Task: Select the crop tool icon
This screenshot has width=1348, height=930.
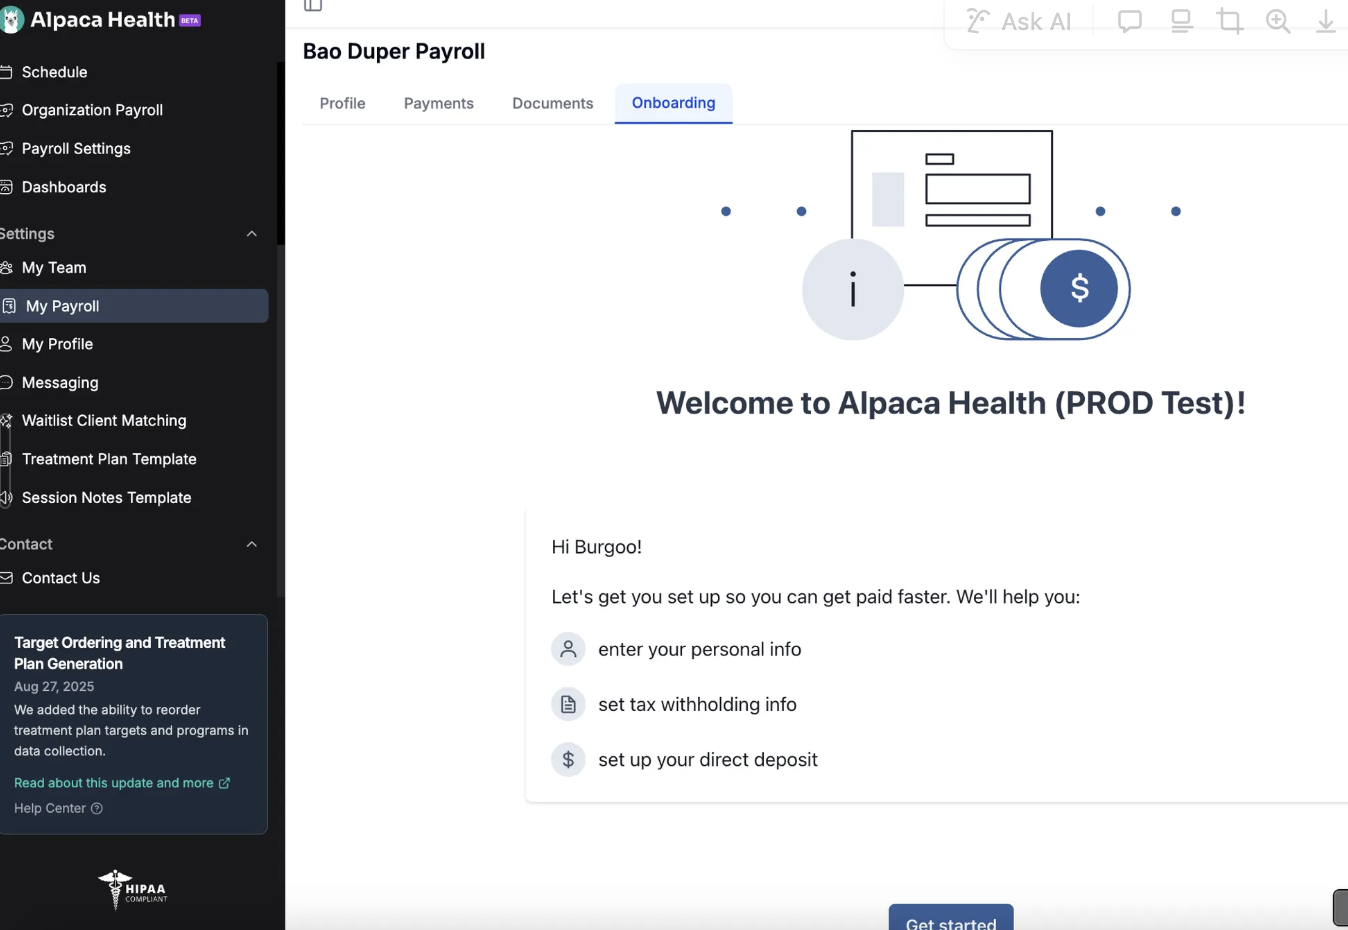Action: (1230, 22)
